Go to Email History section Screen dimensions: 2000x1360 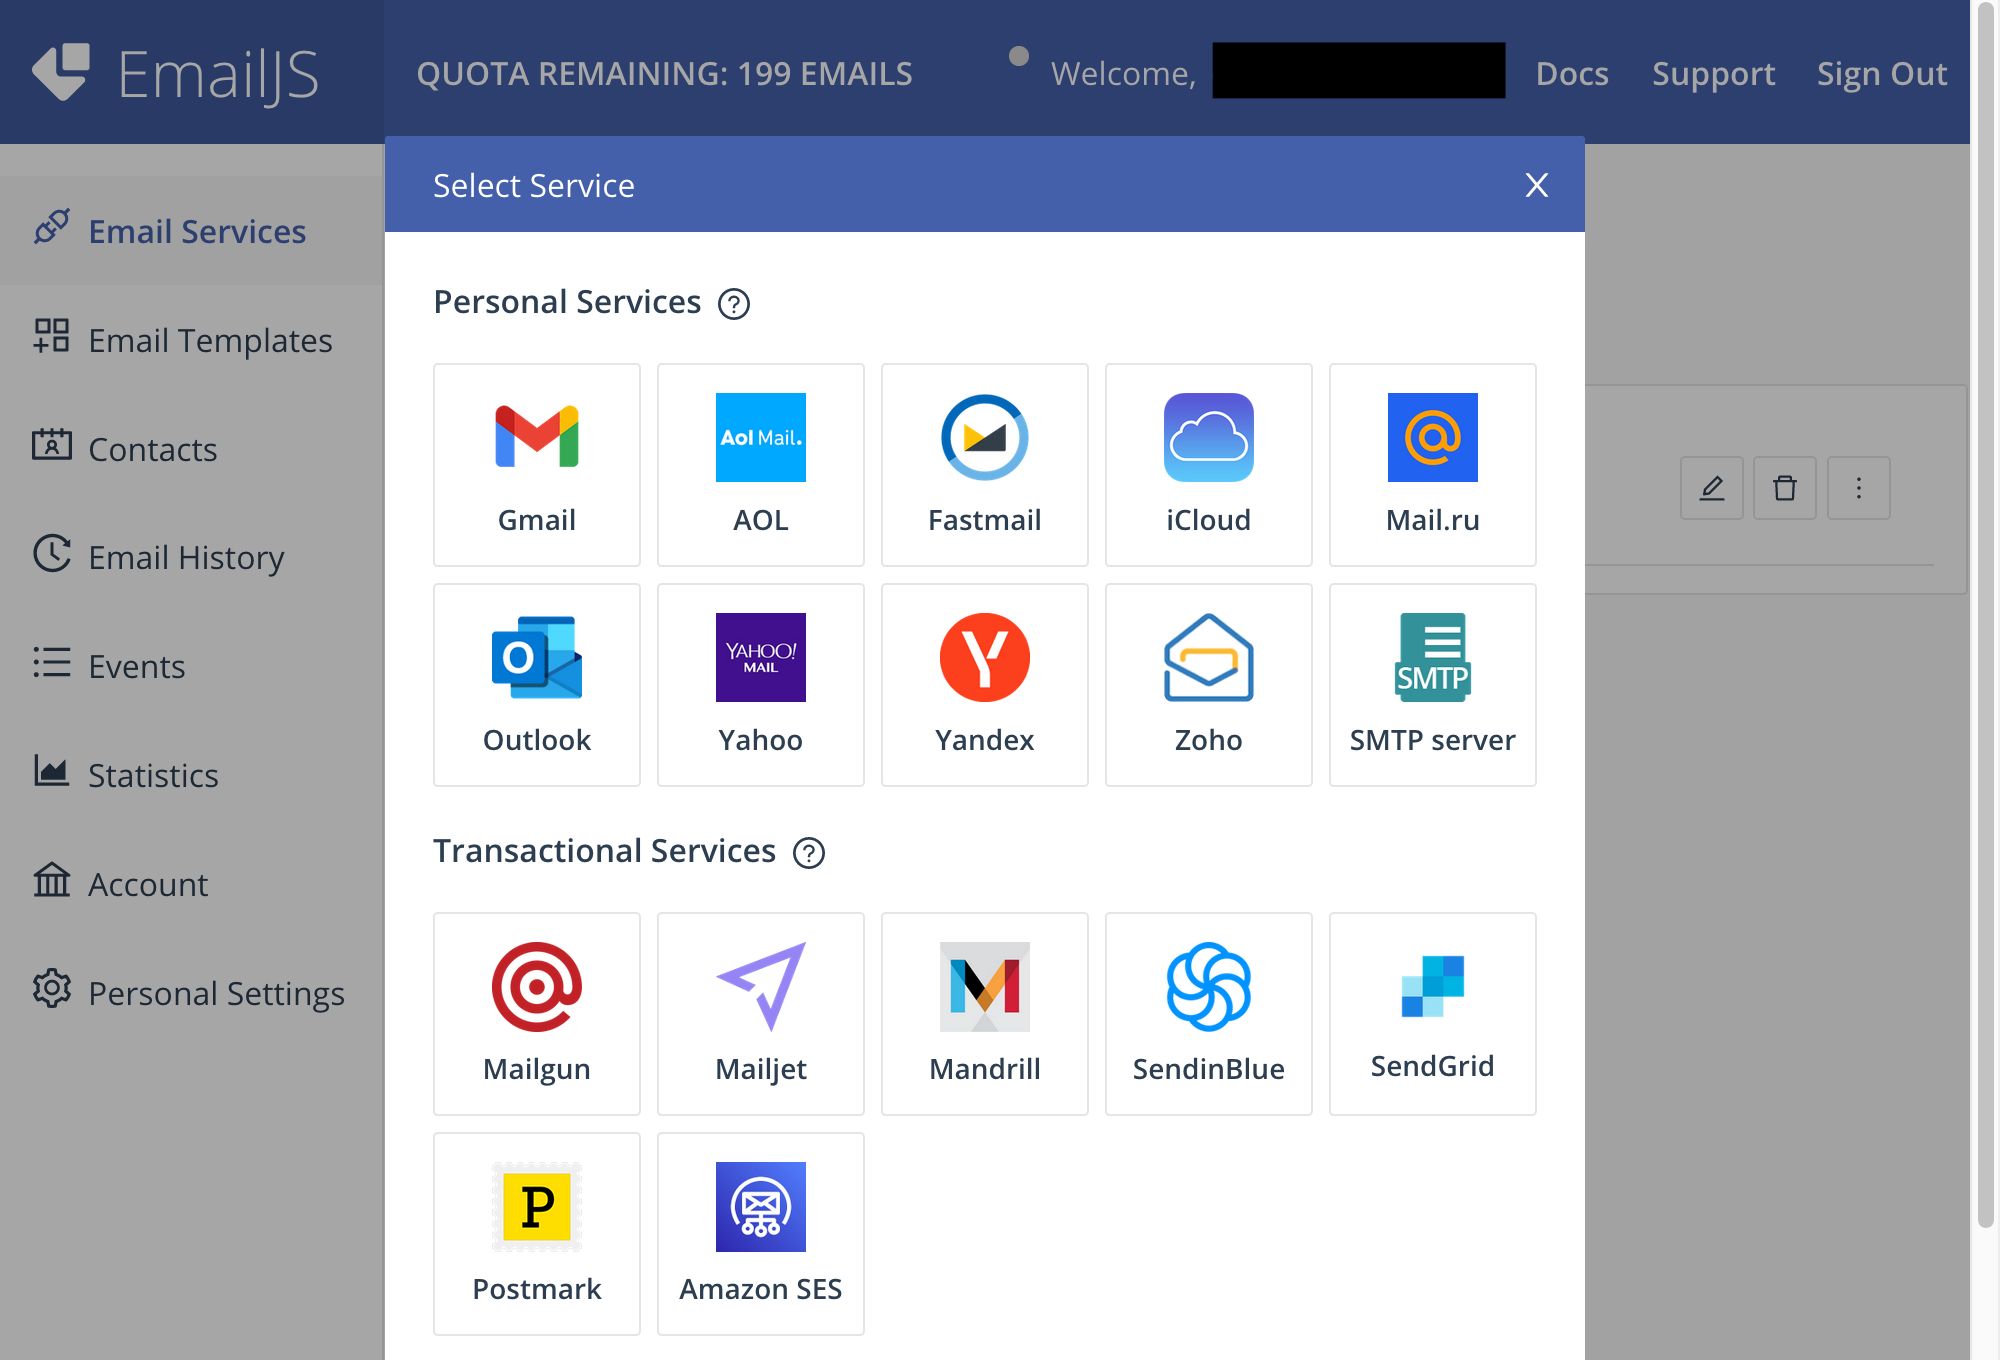[x=186, y=557]
